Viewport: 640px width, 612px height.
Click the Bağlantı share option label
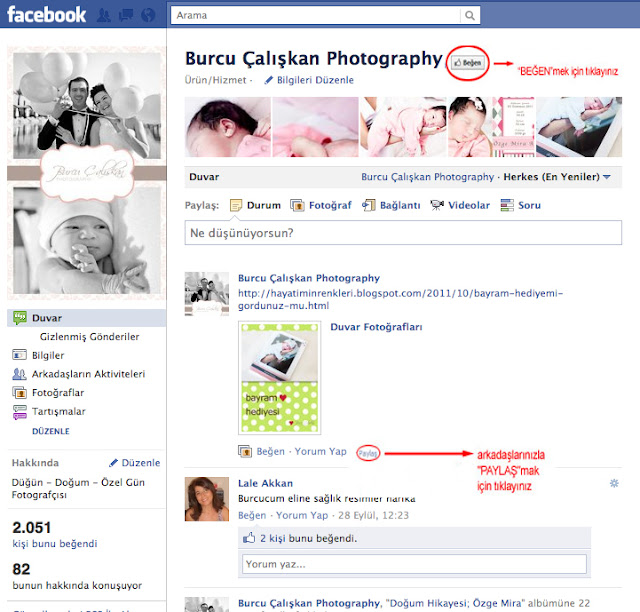tap(400, 205)
